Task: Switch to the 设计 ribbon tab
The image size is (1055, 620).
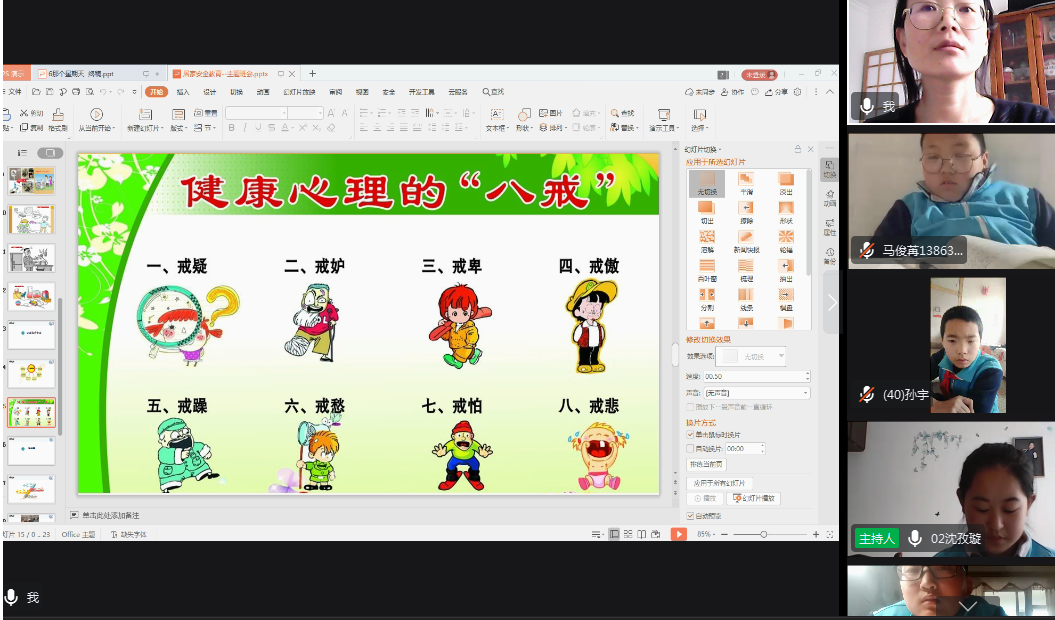Action: [x=209, y=91]
